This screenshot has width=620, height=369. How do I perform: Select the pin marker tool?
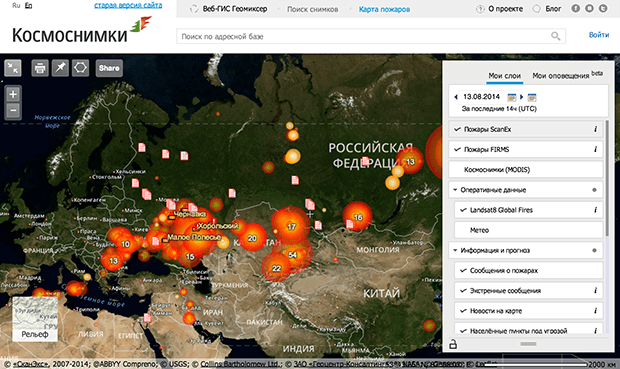pyautogui.click(x=60, y=68)
